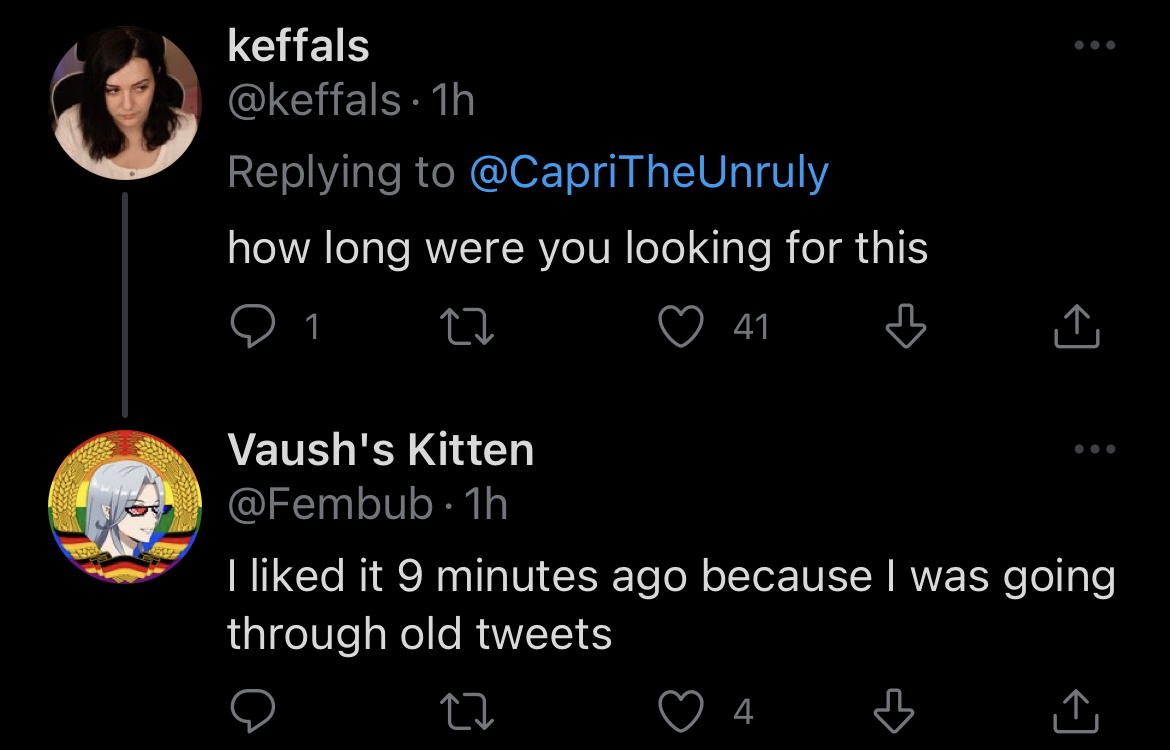Image resolution: width=1170 pixels, height=750 pixels.
Task: Downvote Vaush's Kitten tweet
Action: [x=893, y=710]
